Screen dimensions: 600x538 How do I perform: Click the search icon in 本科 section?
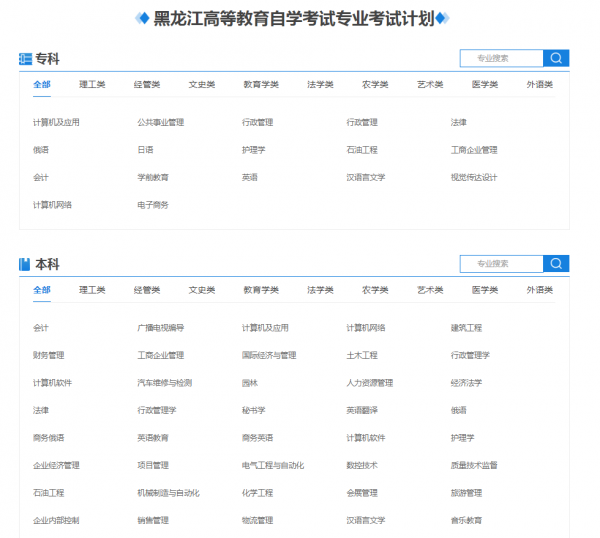556,263
